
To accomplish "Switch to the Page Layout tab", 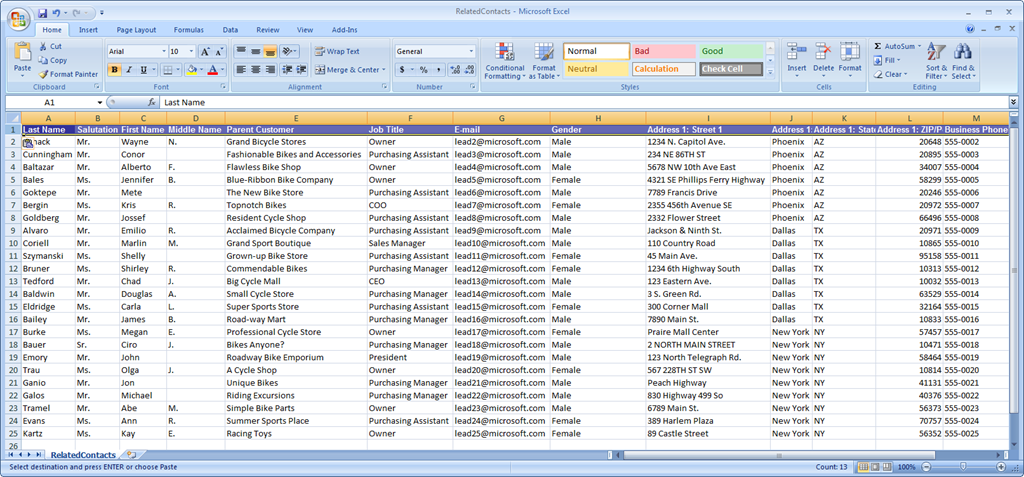I will click(136, 30).
